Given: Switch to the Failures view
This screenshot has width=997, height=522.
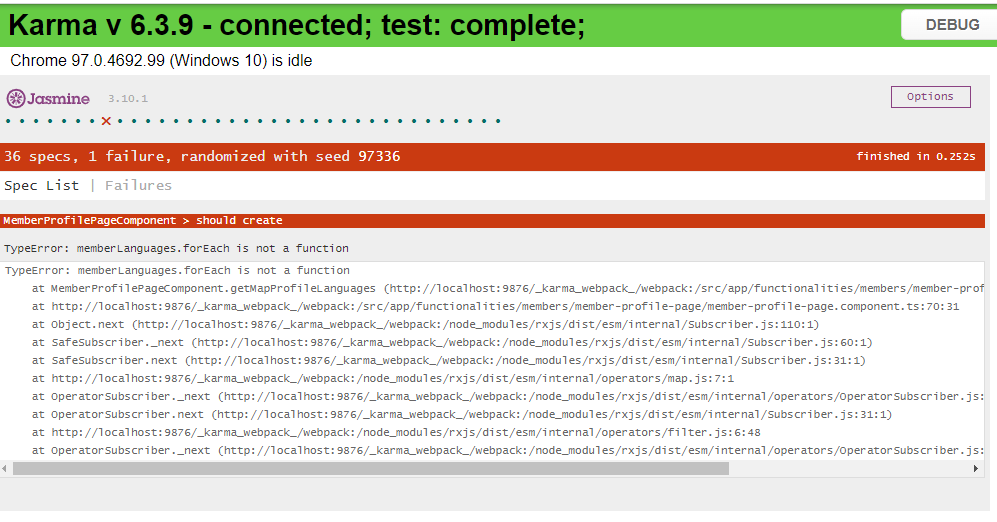Looking at the screenshot, I should point(138,185).
